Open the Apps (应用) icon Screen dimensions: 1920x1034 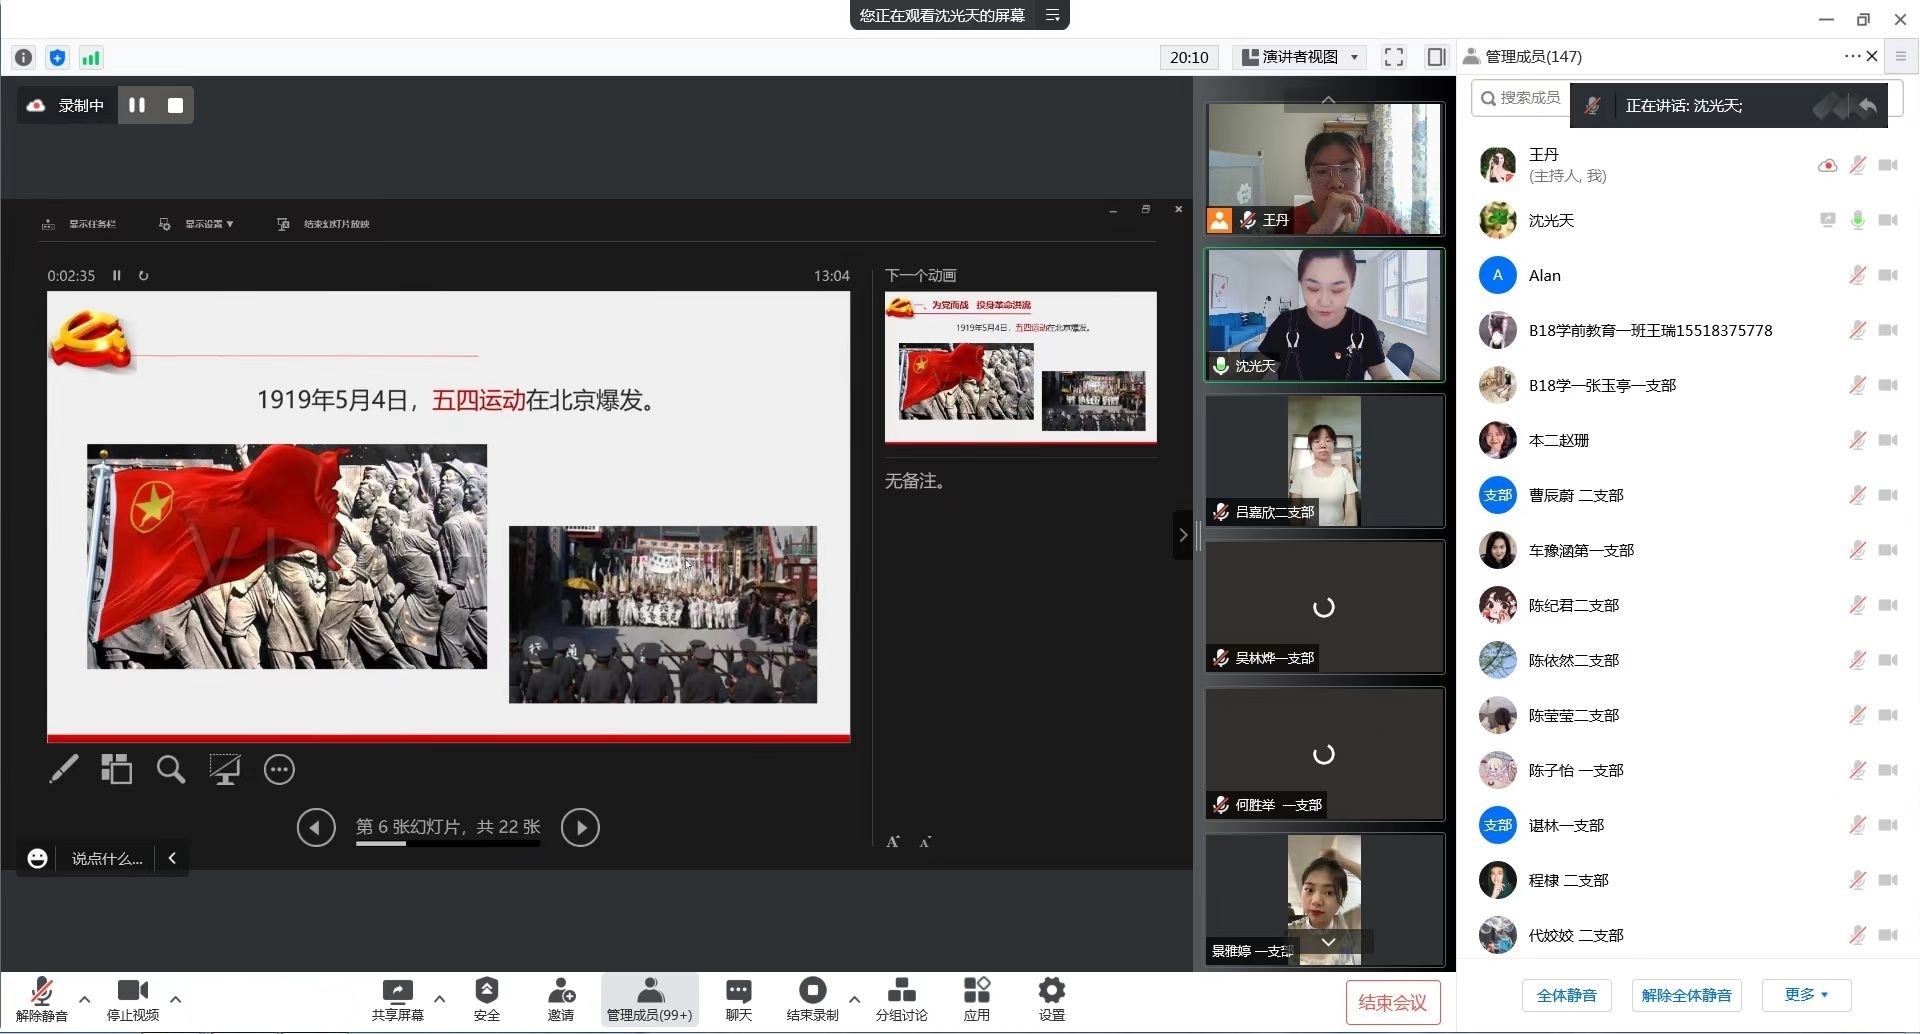click(x=976, y=992)
